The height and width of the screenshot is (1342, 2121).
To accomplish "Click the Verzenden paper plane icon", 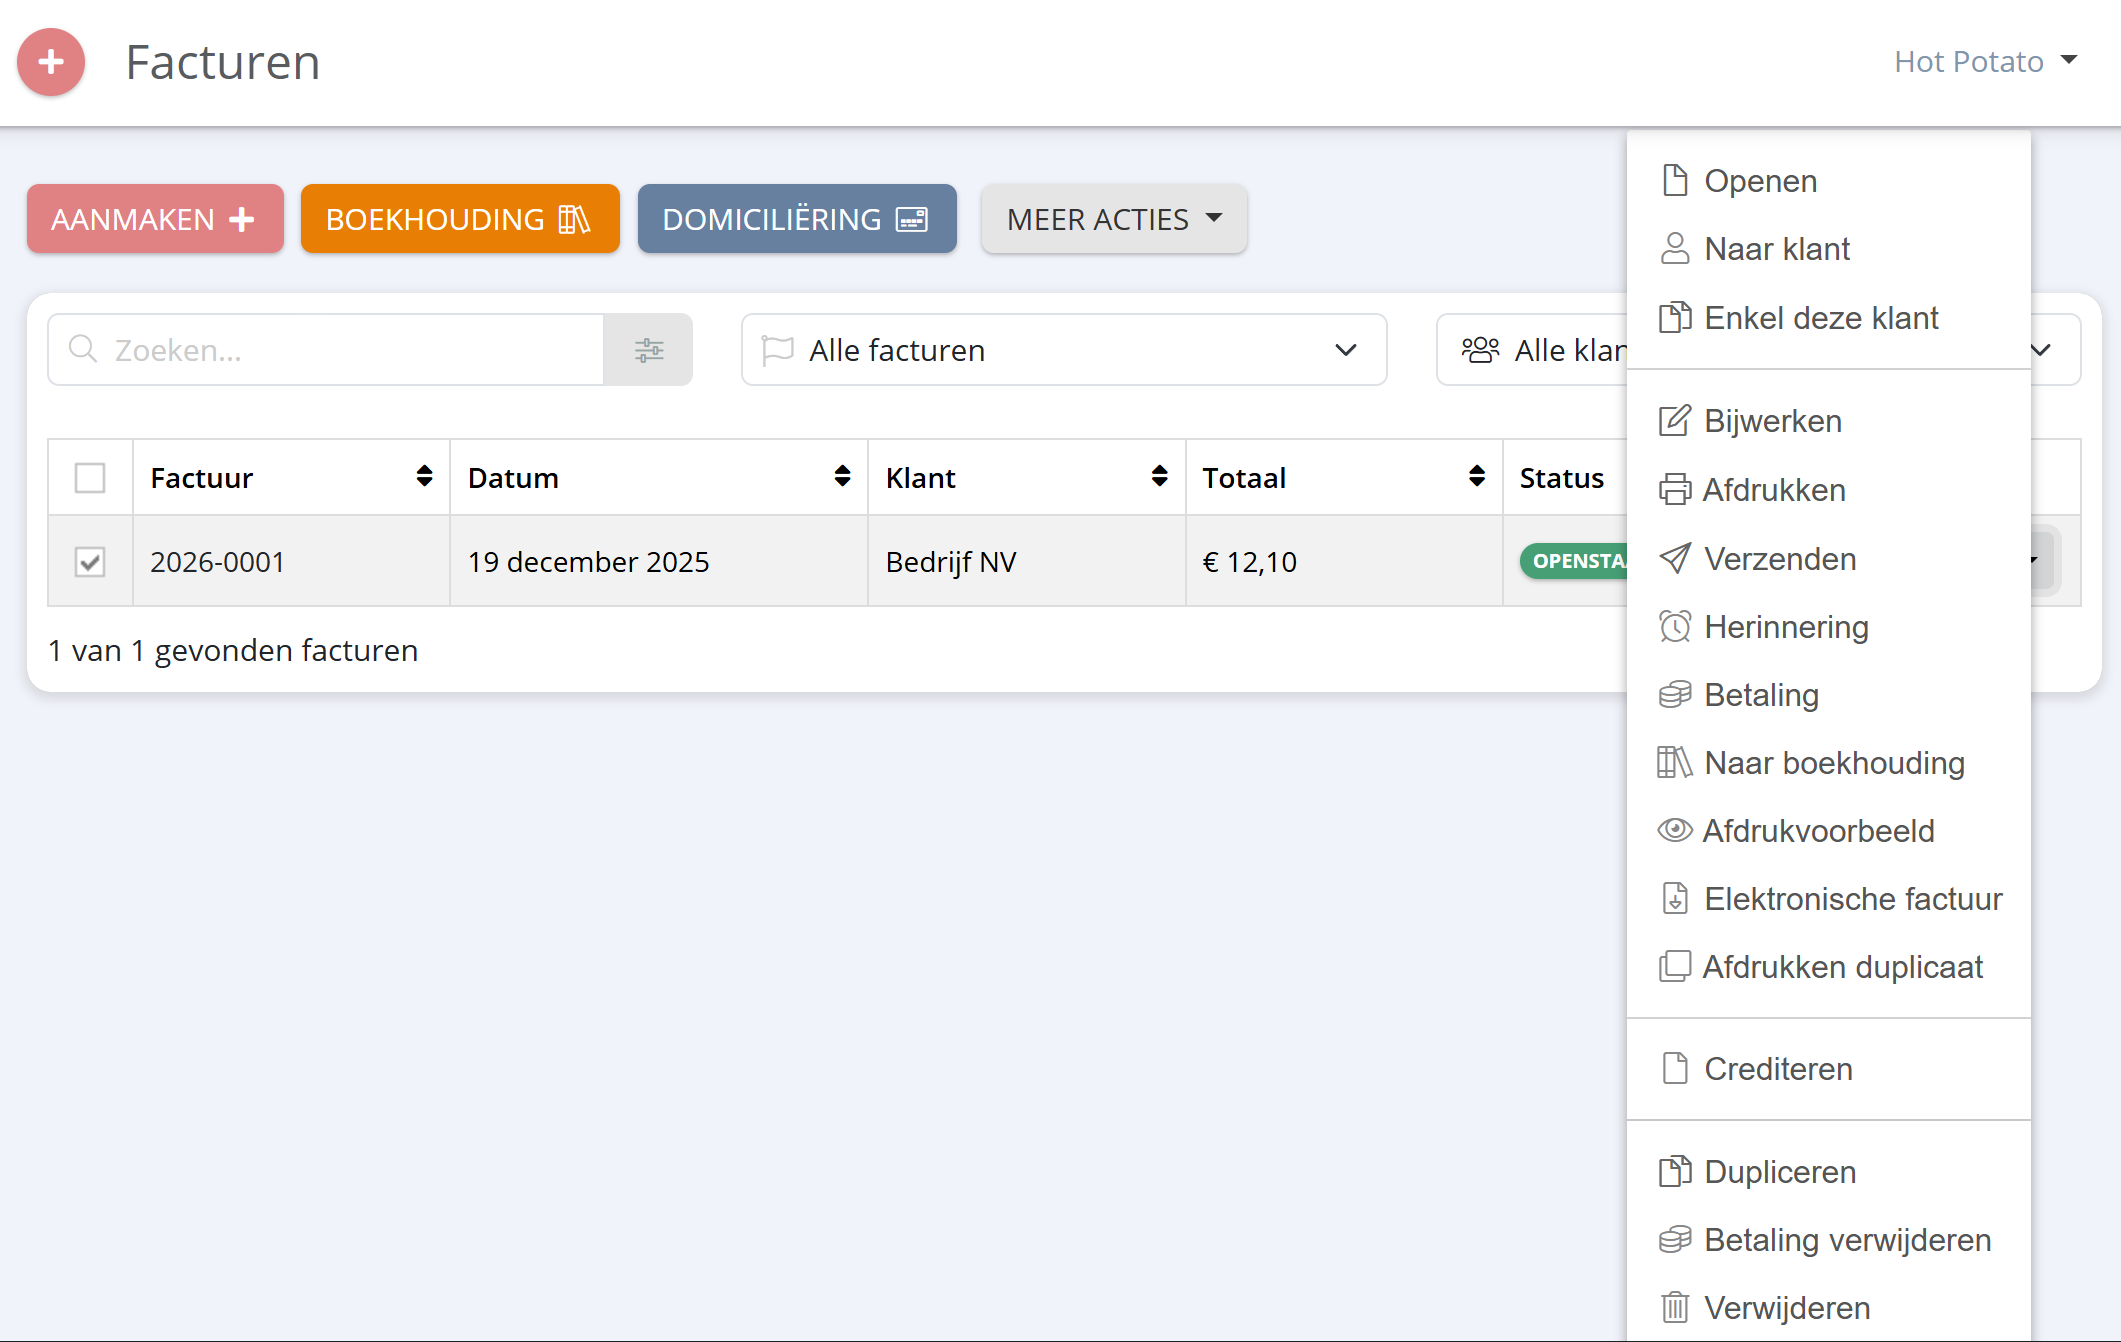I will click(x=1675, y=558).
